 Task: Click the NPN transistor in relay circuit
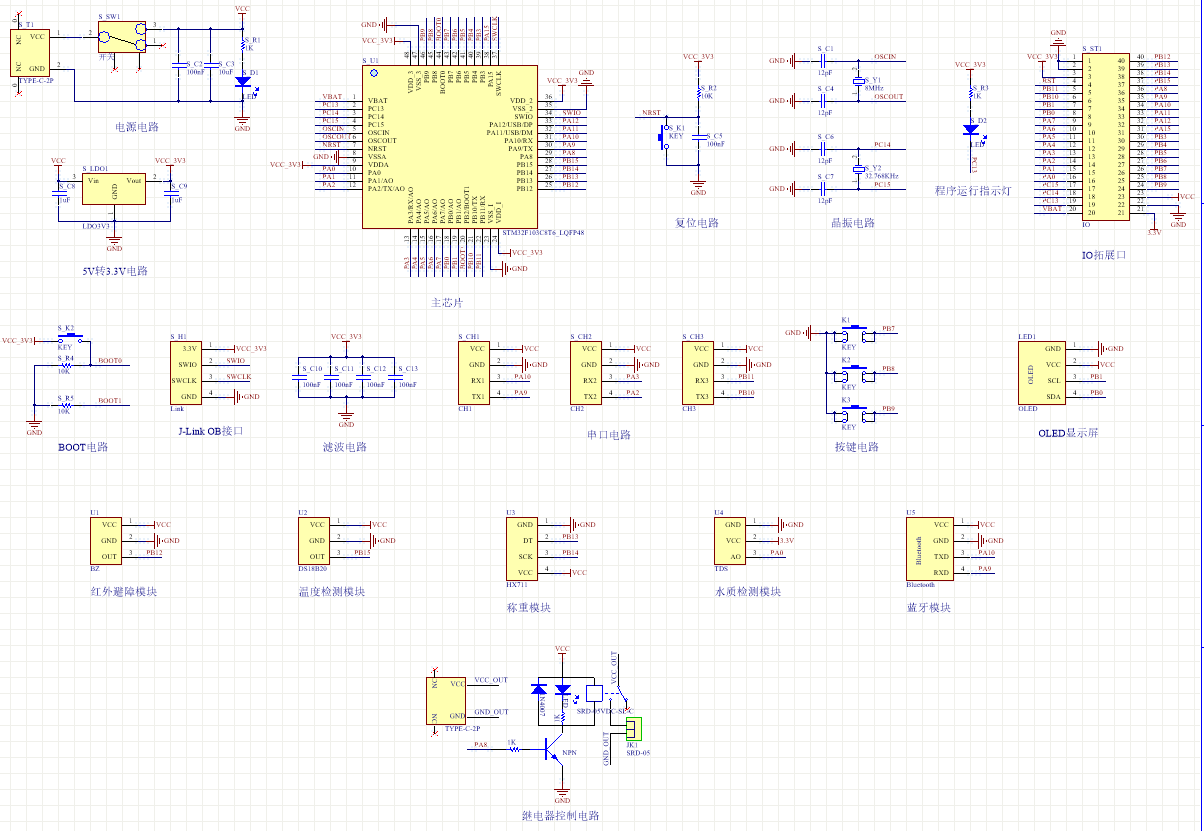click(553, 749)
